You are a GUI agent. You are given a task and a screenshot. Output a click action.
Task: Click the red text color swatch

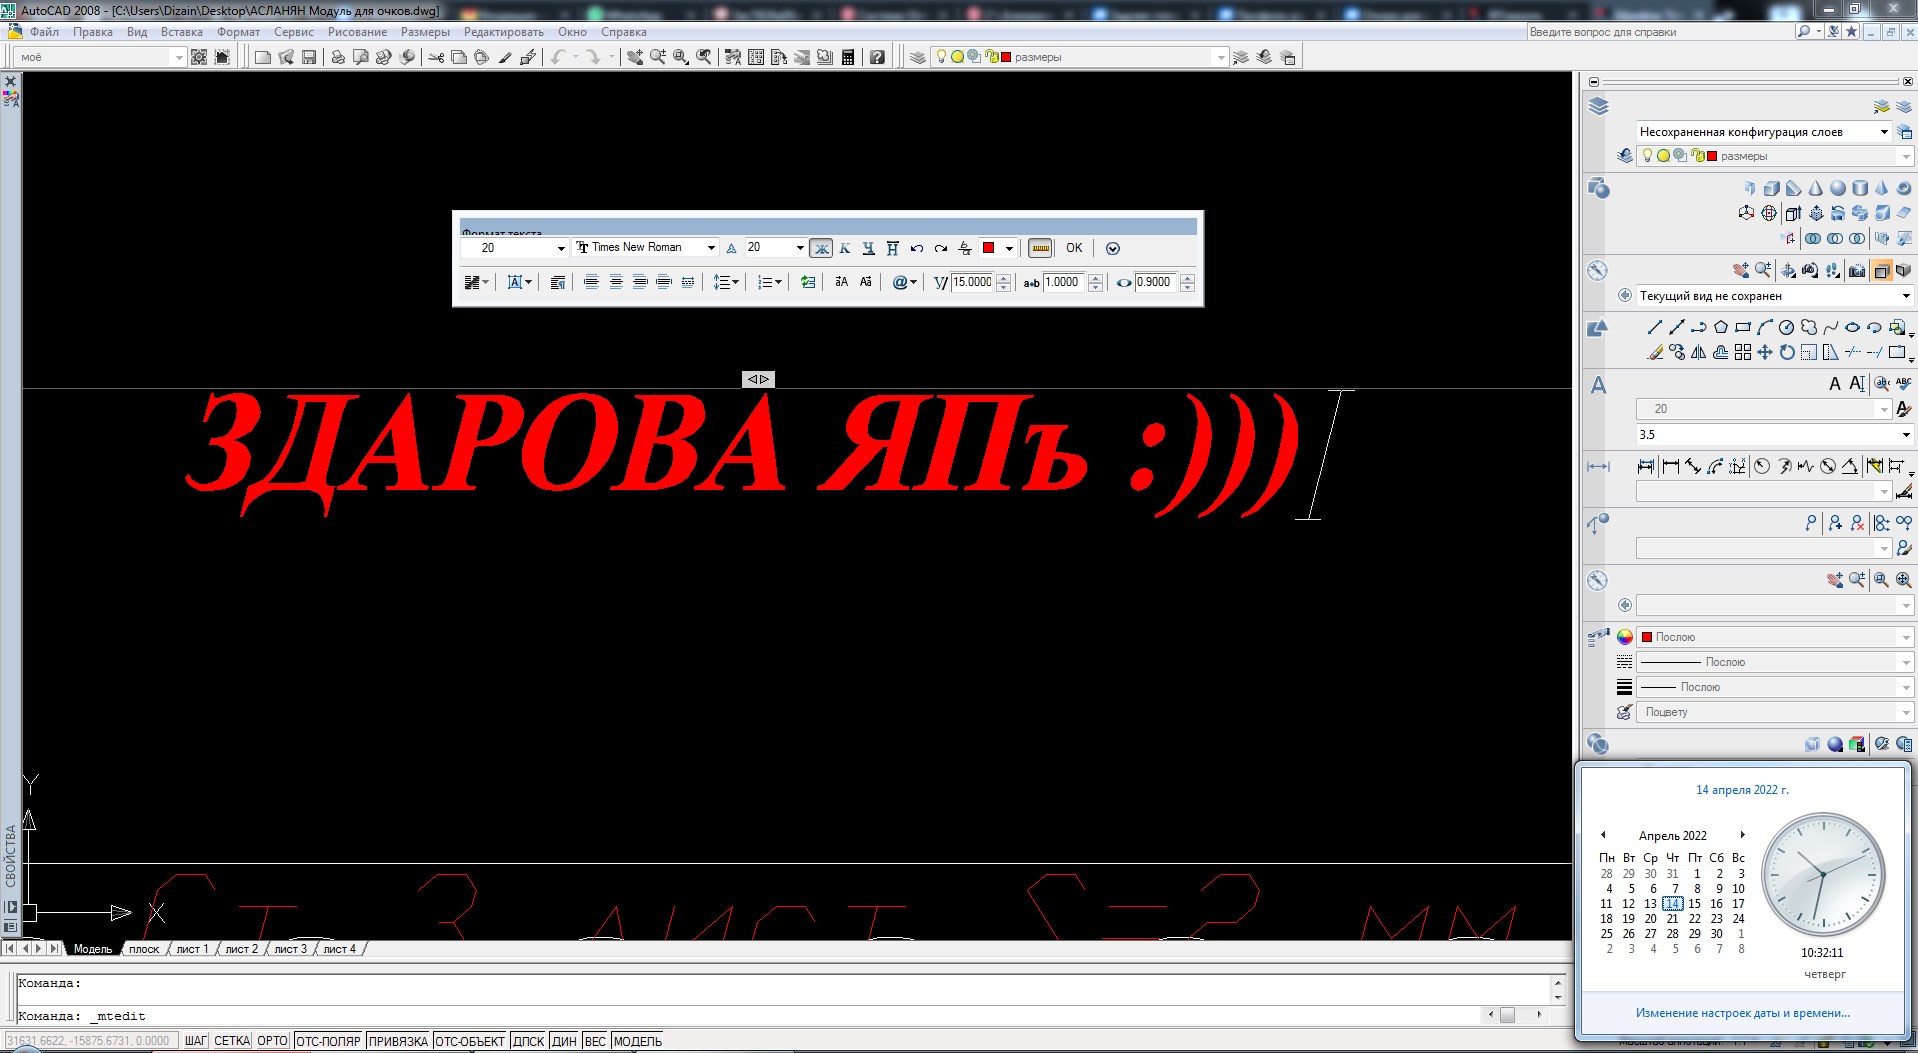pyautogui.click(x=989, y=248)
